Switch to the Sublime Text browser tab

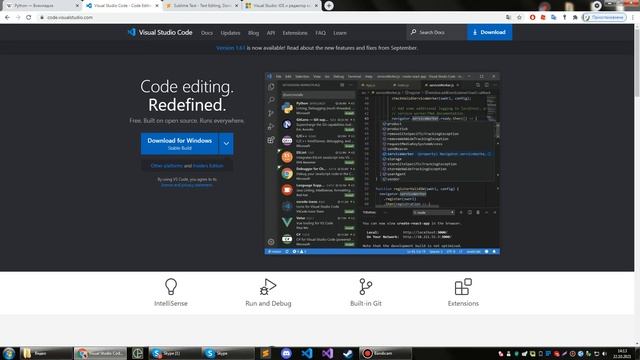pos(202,6)
